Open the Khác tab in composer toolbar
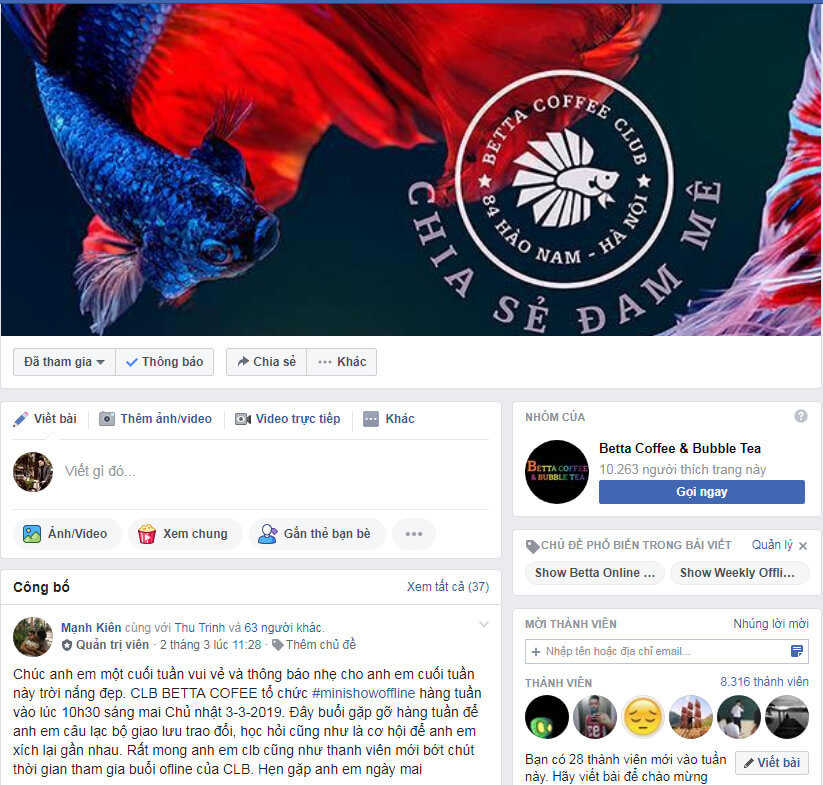Viewport: 823px width, 785px height. (x=389, y=419)
